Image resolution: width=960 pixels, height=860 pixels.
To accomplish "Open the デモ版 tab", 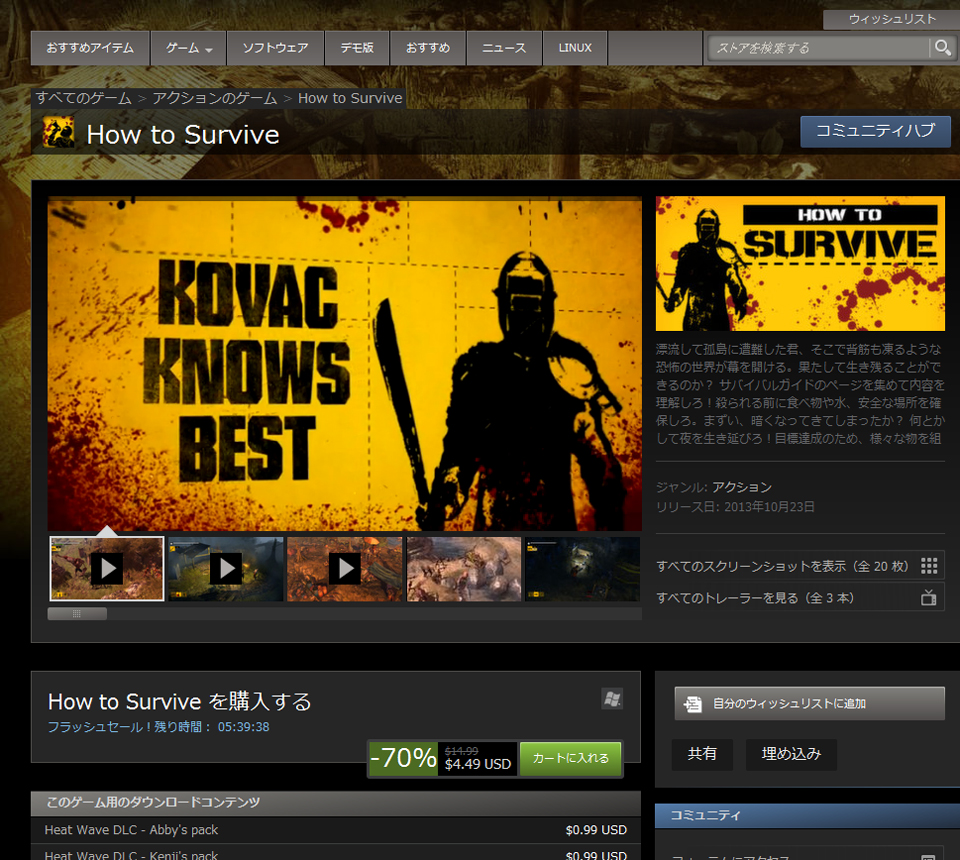I will point(357,48).
